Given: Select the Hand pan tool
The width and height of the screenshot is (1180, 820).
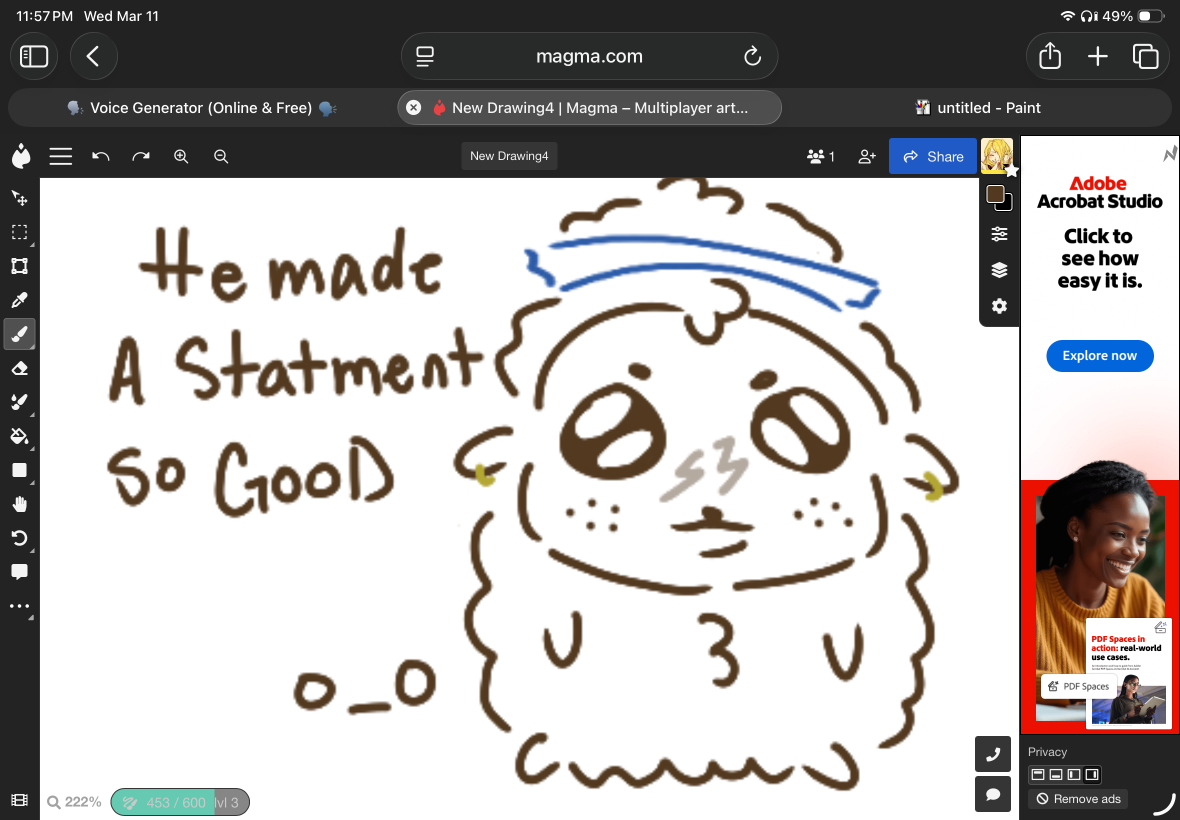Looking at the screenshot, I should point(20,504).
